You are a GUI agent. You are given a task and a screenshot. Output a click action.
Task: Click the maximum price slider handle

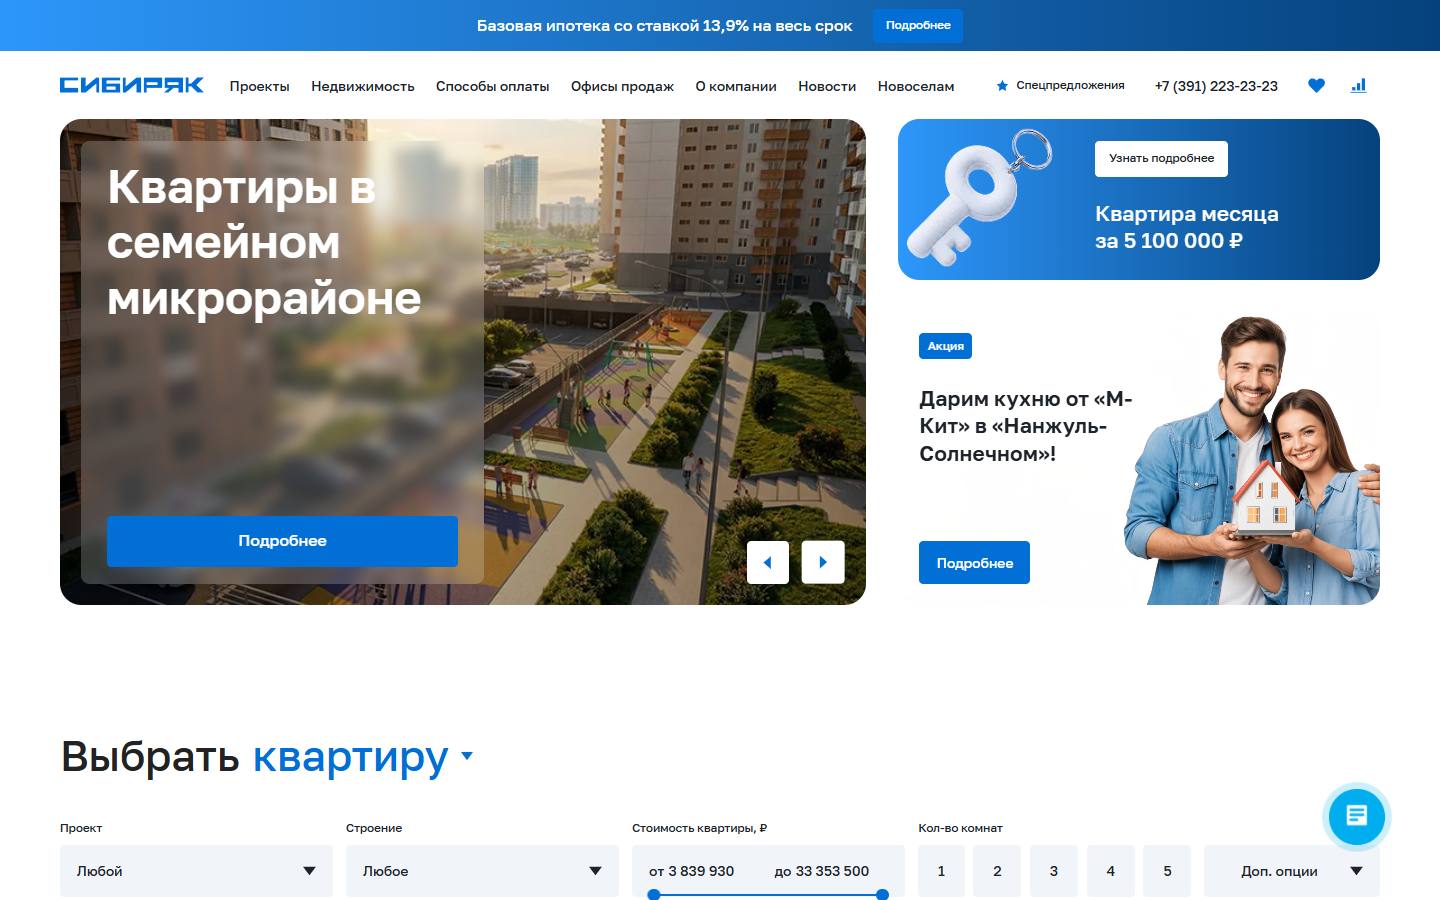tap(882, 895)
